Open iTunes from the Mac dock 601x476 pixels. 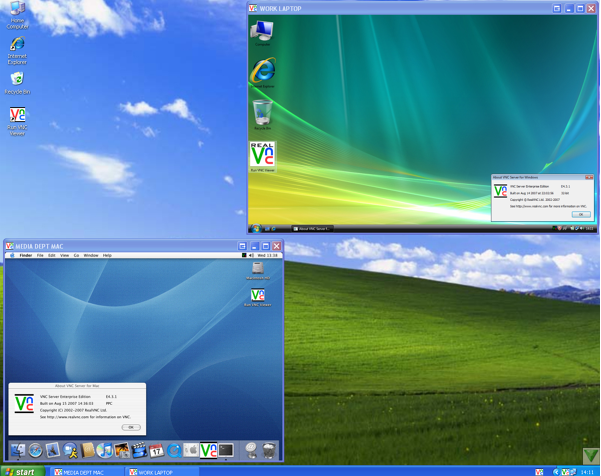pos(104,450)
